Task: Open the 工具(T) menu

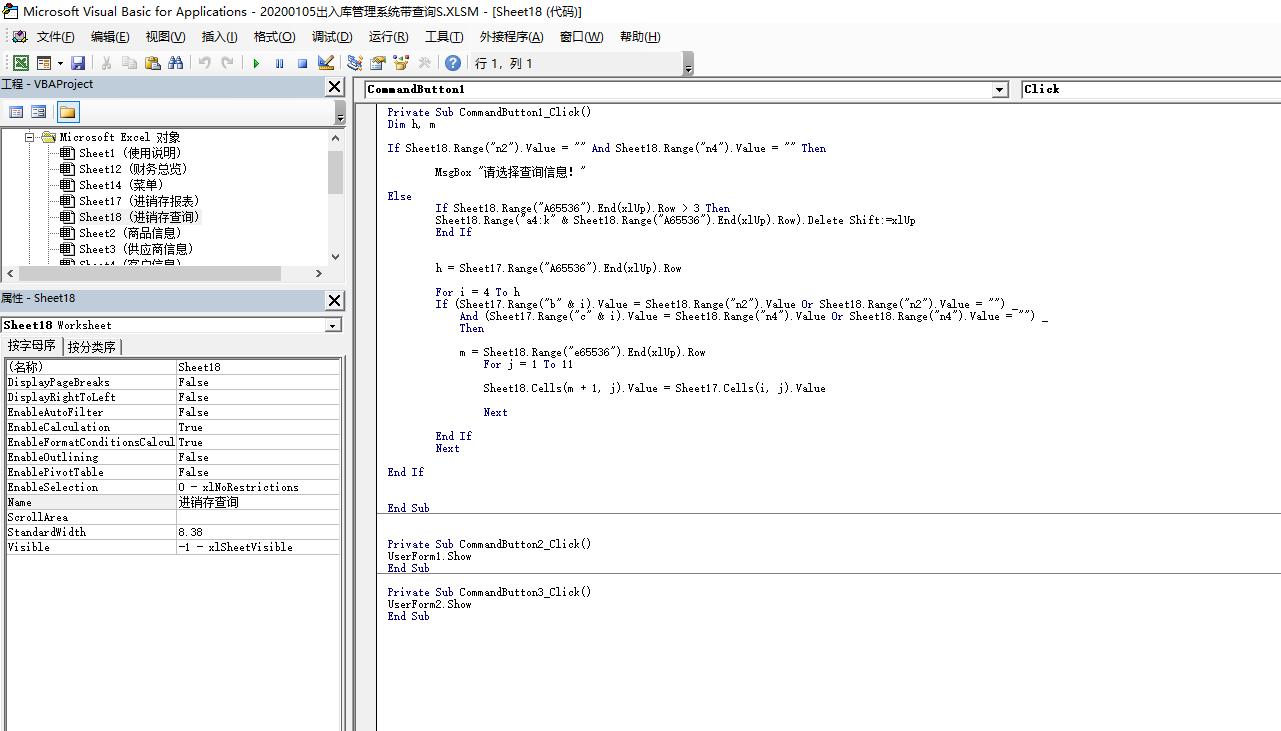Action: 444,37
